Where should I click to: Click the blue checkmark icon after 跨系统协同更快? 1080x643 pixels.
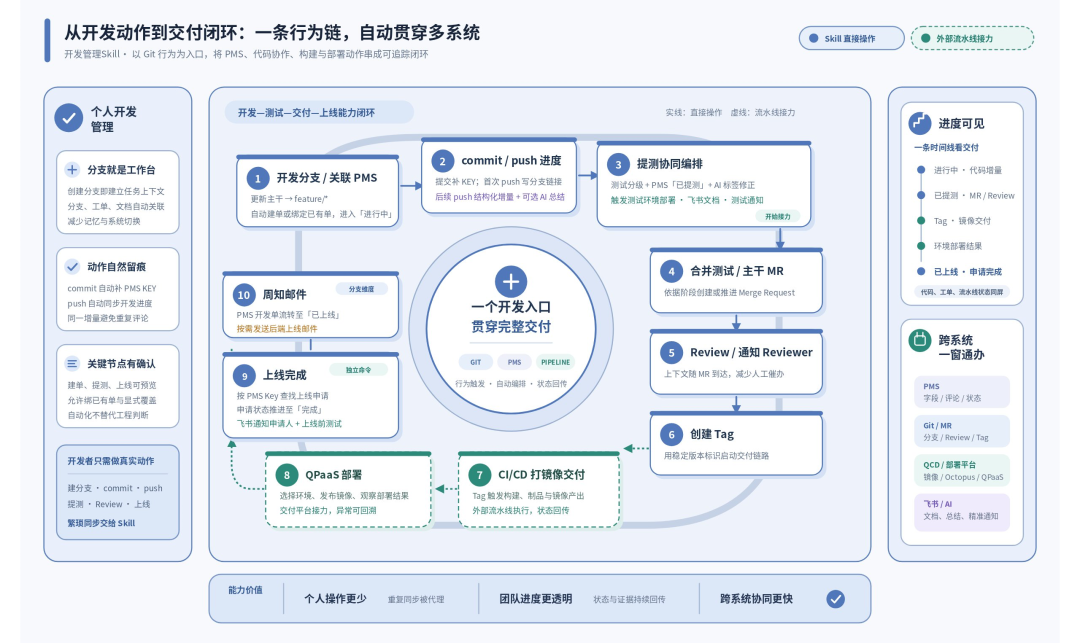835,599
